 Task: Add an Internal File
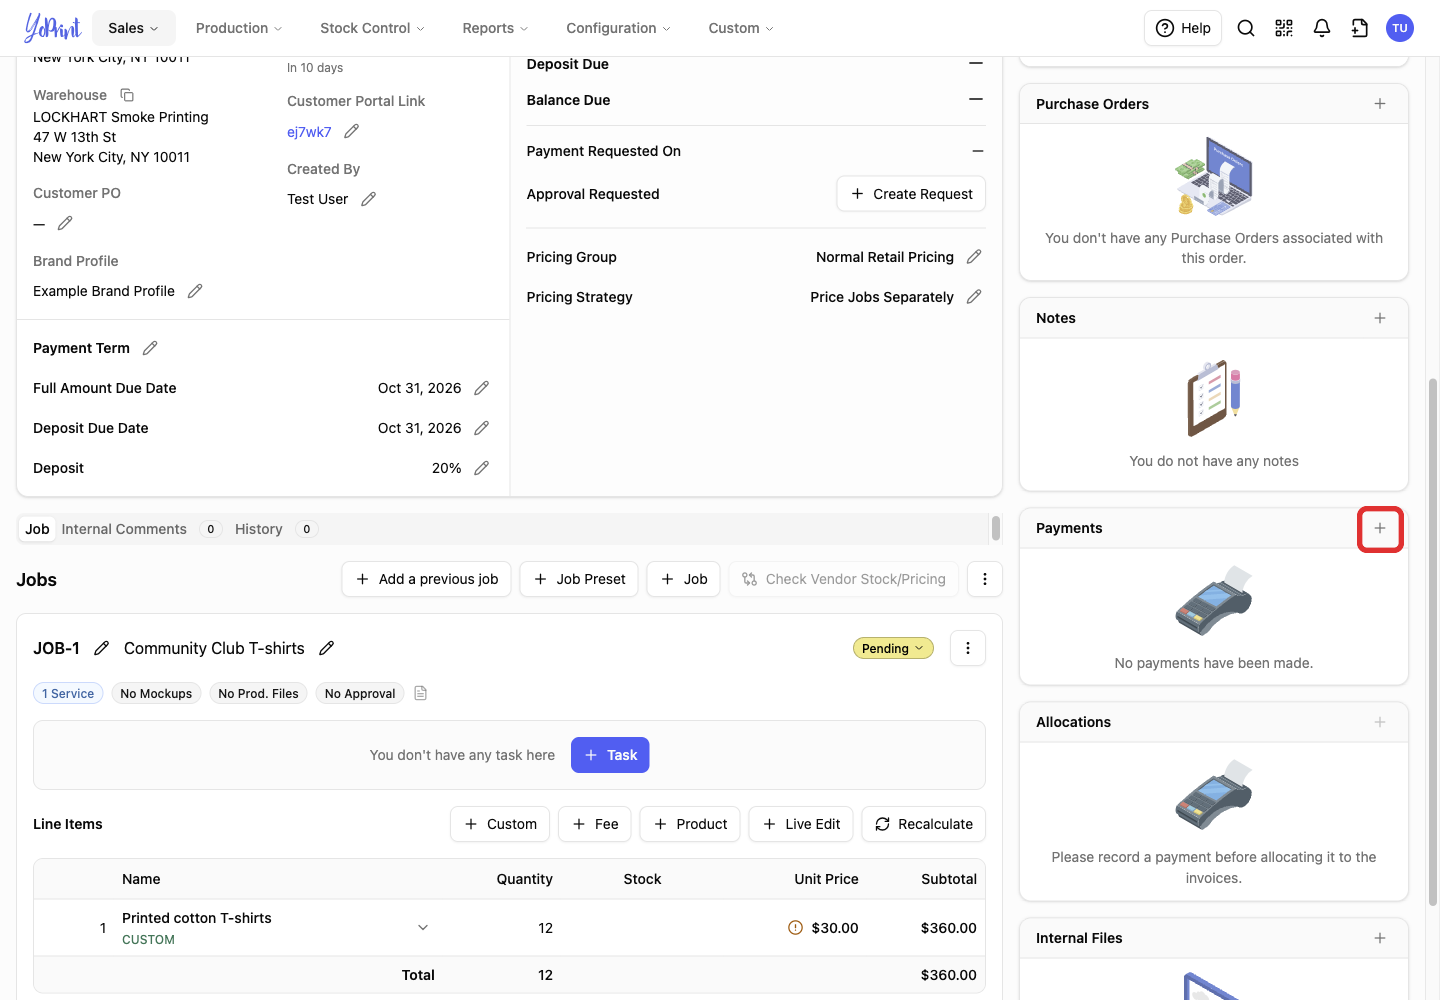pos(1380,938)
